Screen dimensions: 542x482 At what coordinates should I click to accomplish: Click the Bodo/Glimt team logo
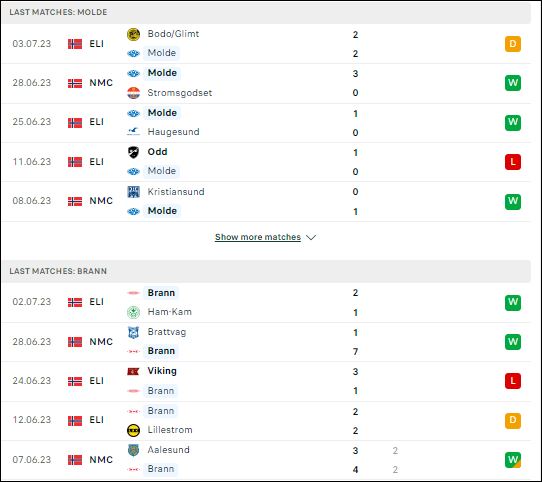point(133,34)
